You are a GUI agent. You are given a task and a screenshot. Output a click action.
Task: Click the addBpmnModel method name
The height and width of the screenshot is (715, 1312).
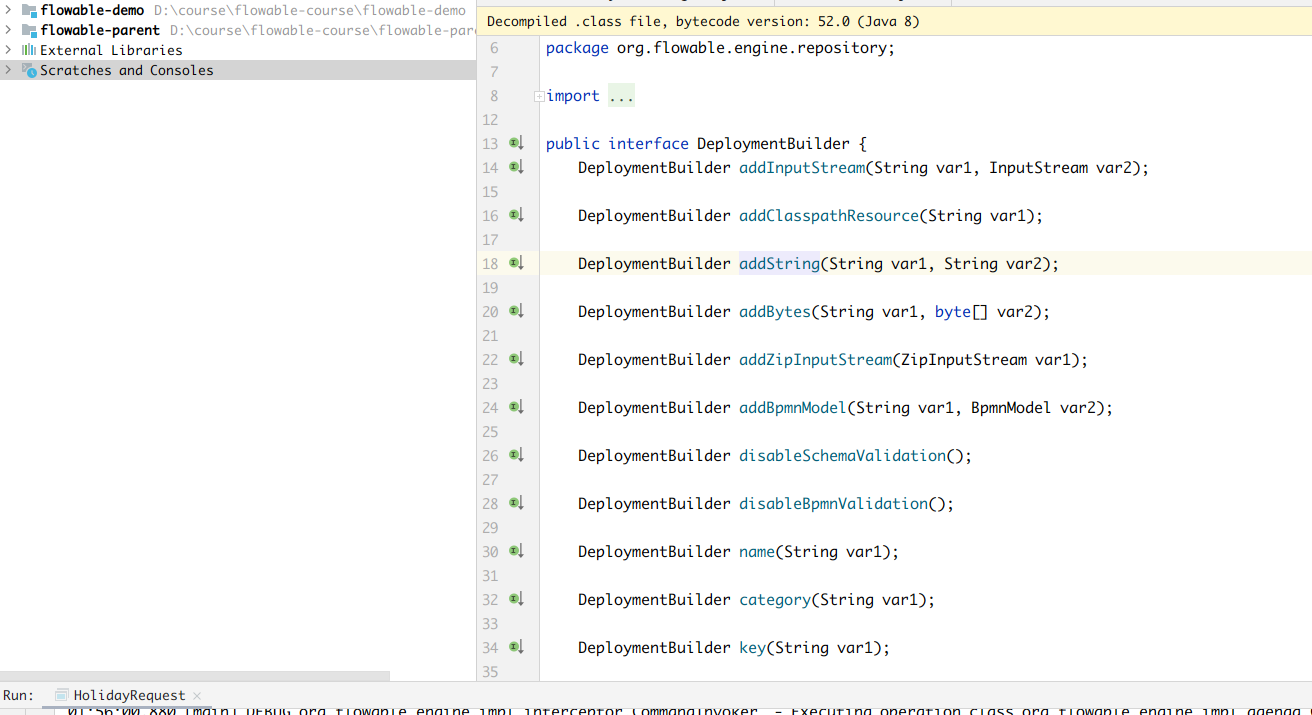(x=793, y=408)
